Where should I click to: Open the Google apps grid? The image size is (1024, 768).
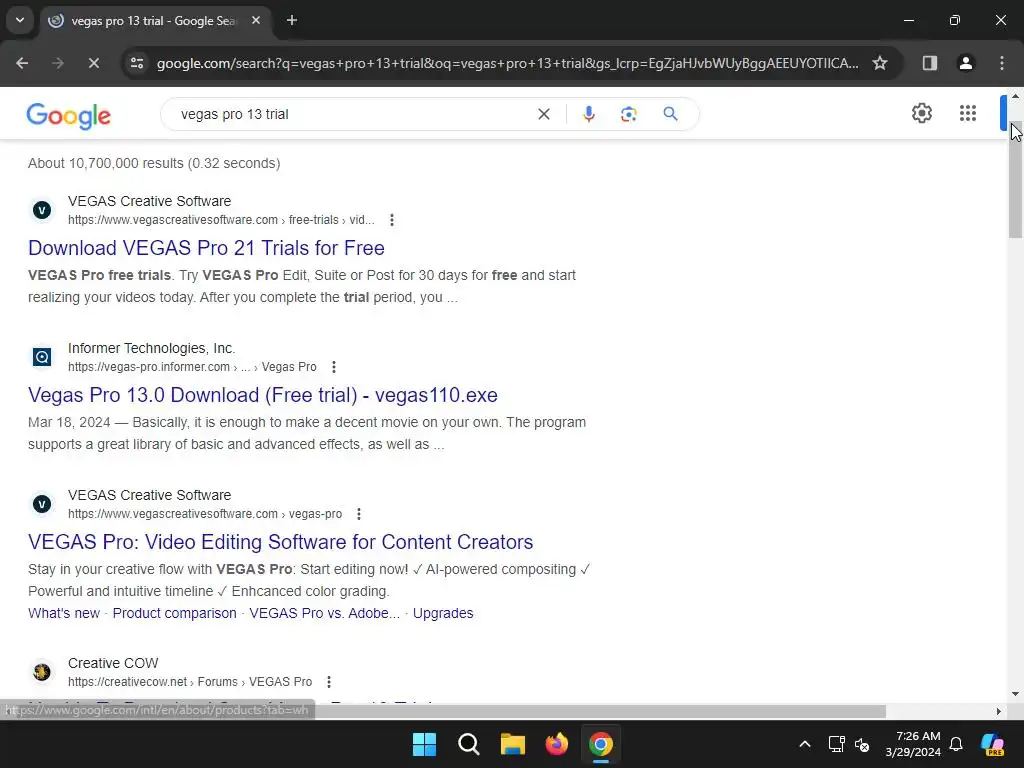(x=968, y=113)
